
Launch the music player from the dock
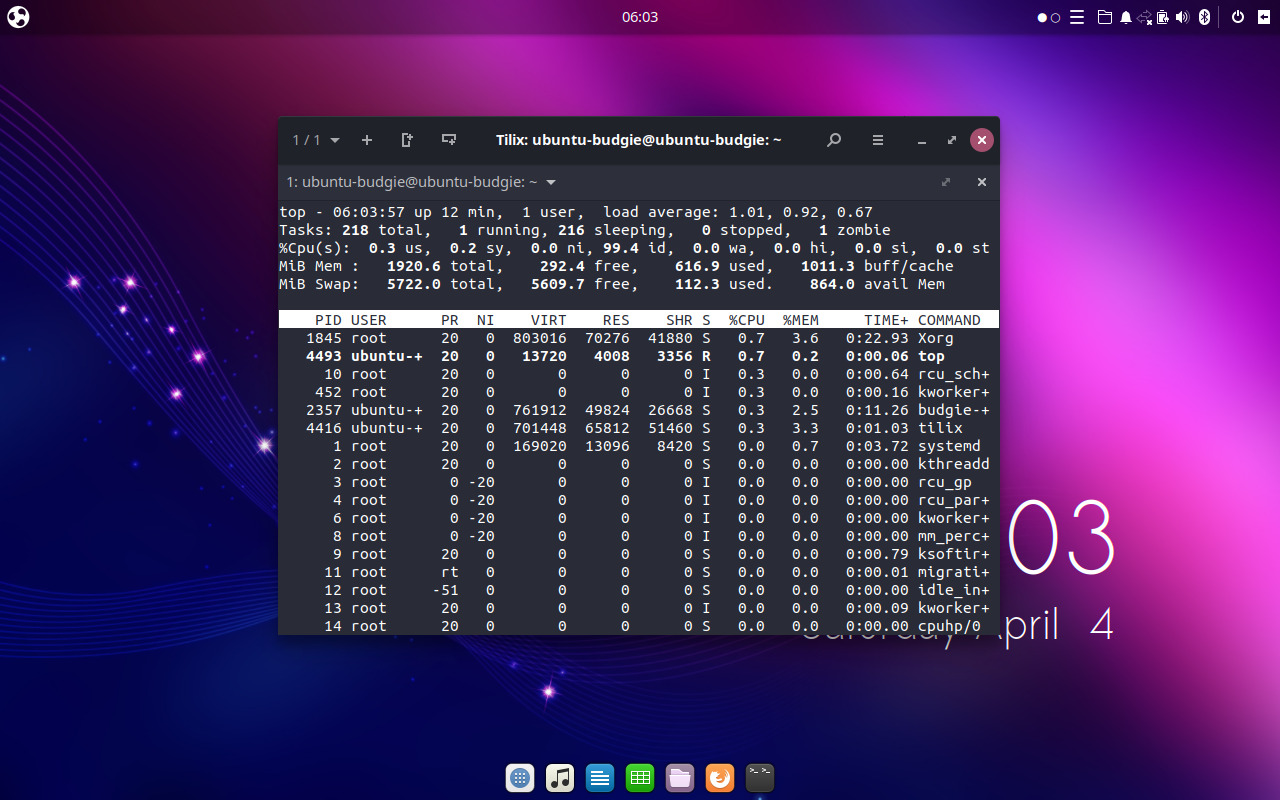(x=560, y=777)
